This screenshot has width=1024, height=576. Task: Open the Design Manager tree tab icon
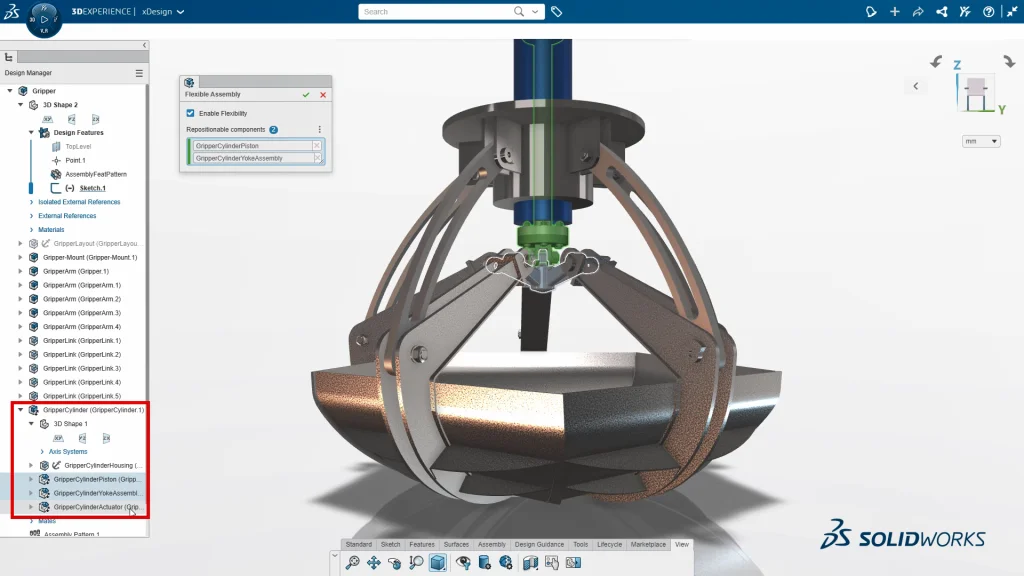click(8, 57)
